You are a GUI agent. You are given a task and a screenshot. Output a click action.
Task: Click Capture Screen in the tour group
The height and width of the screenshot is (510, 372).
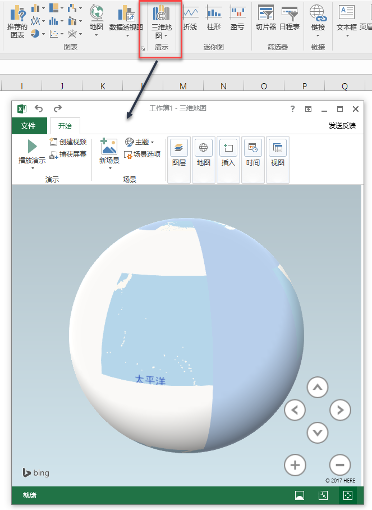(x=68, y=154)
